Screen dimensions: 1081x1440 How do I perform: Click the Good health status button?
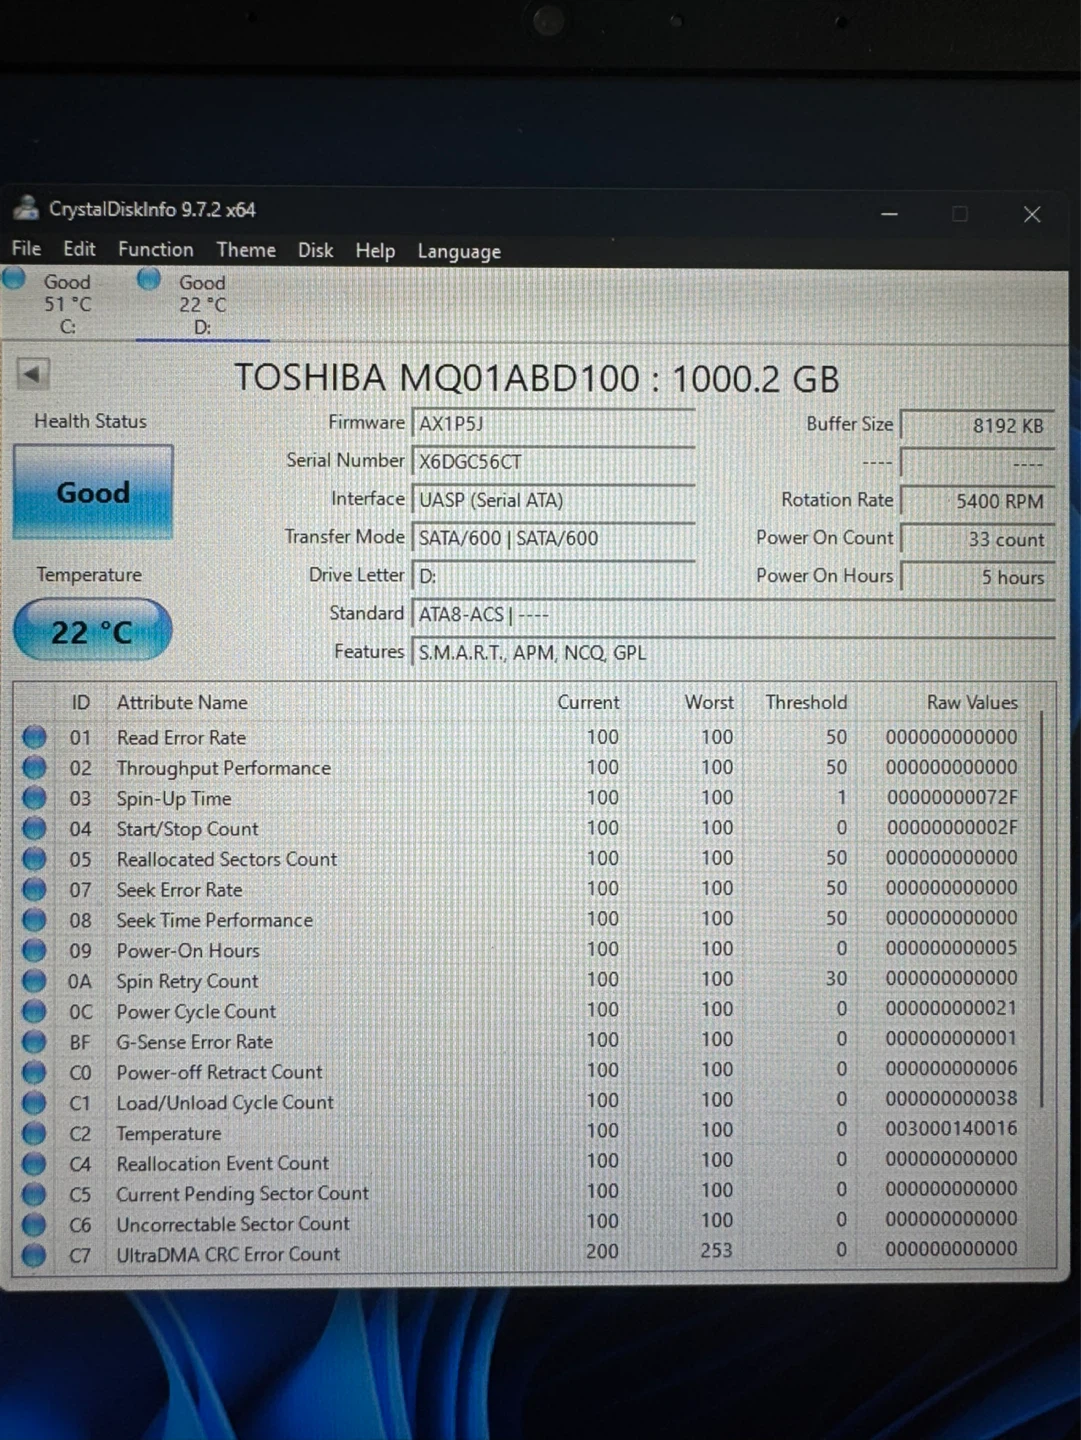(93, 492)
